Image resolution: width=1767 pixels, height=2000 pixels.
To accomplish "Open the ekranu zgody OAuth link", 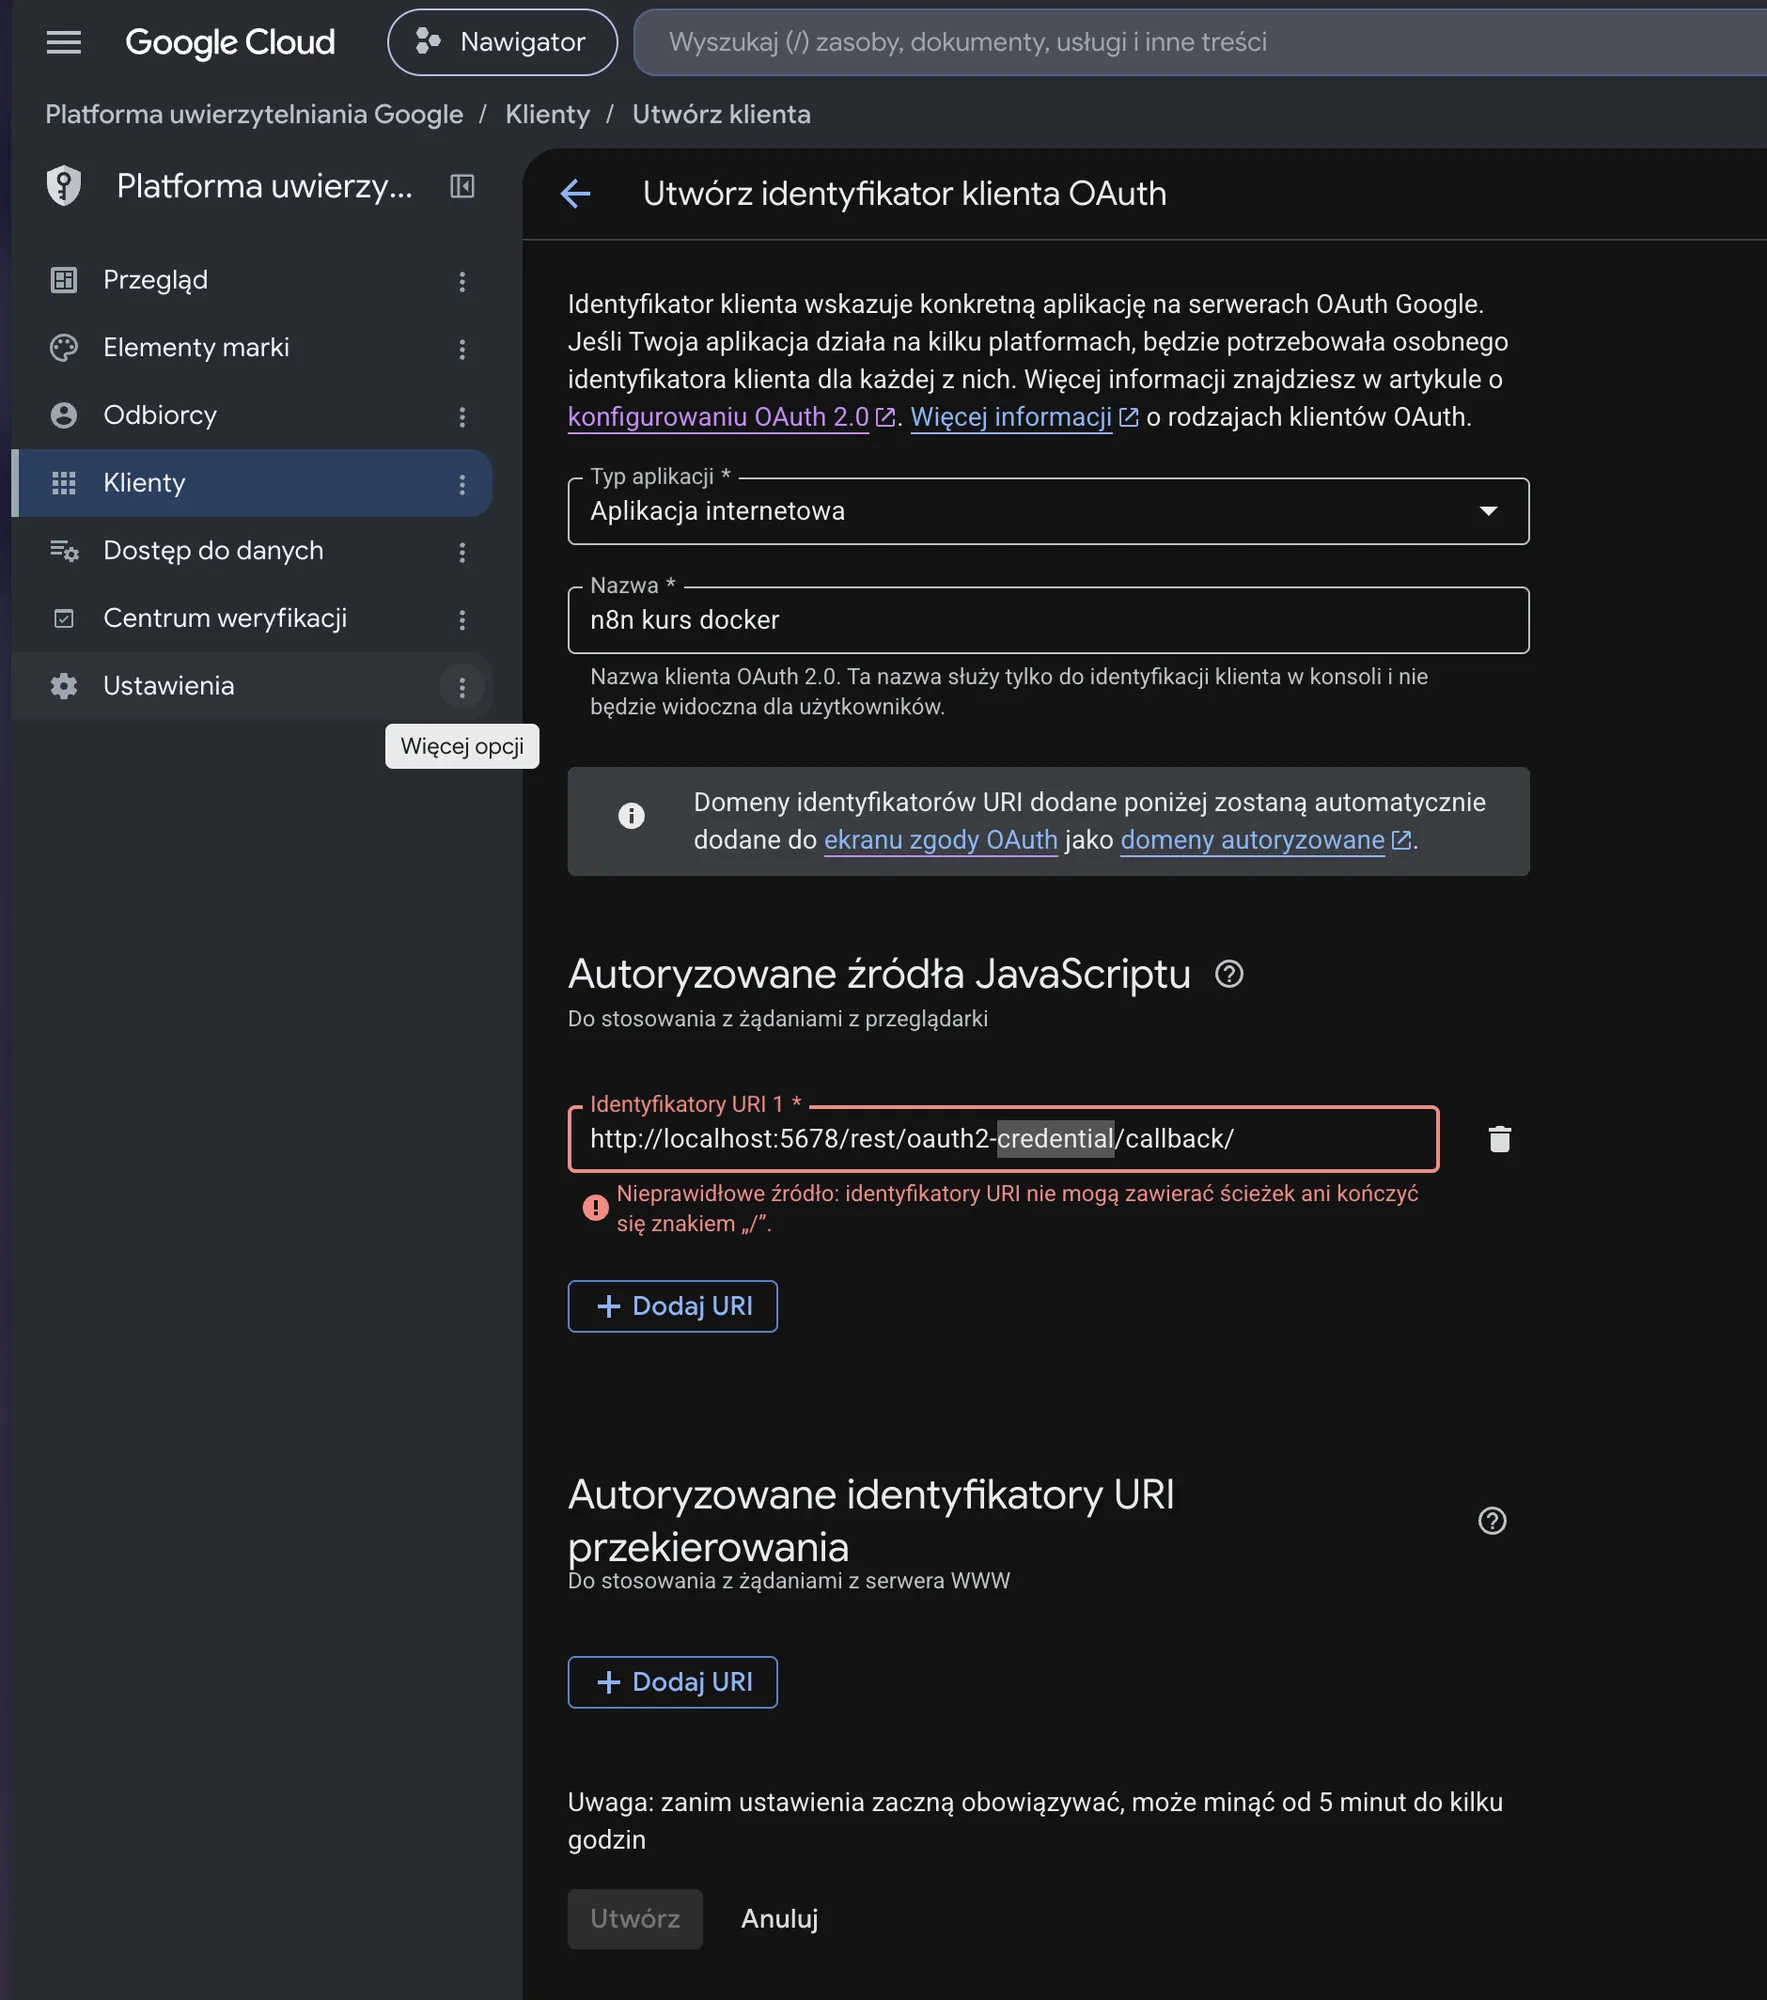I will [x=940, y=840].
